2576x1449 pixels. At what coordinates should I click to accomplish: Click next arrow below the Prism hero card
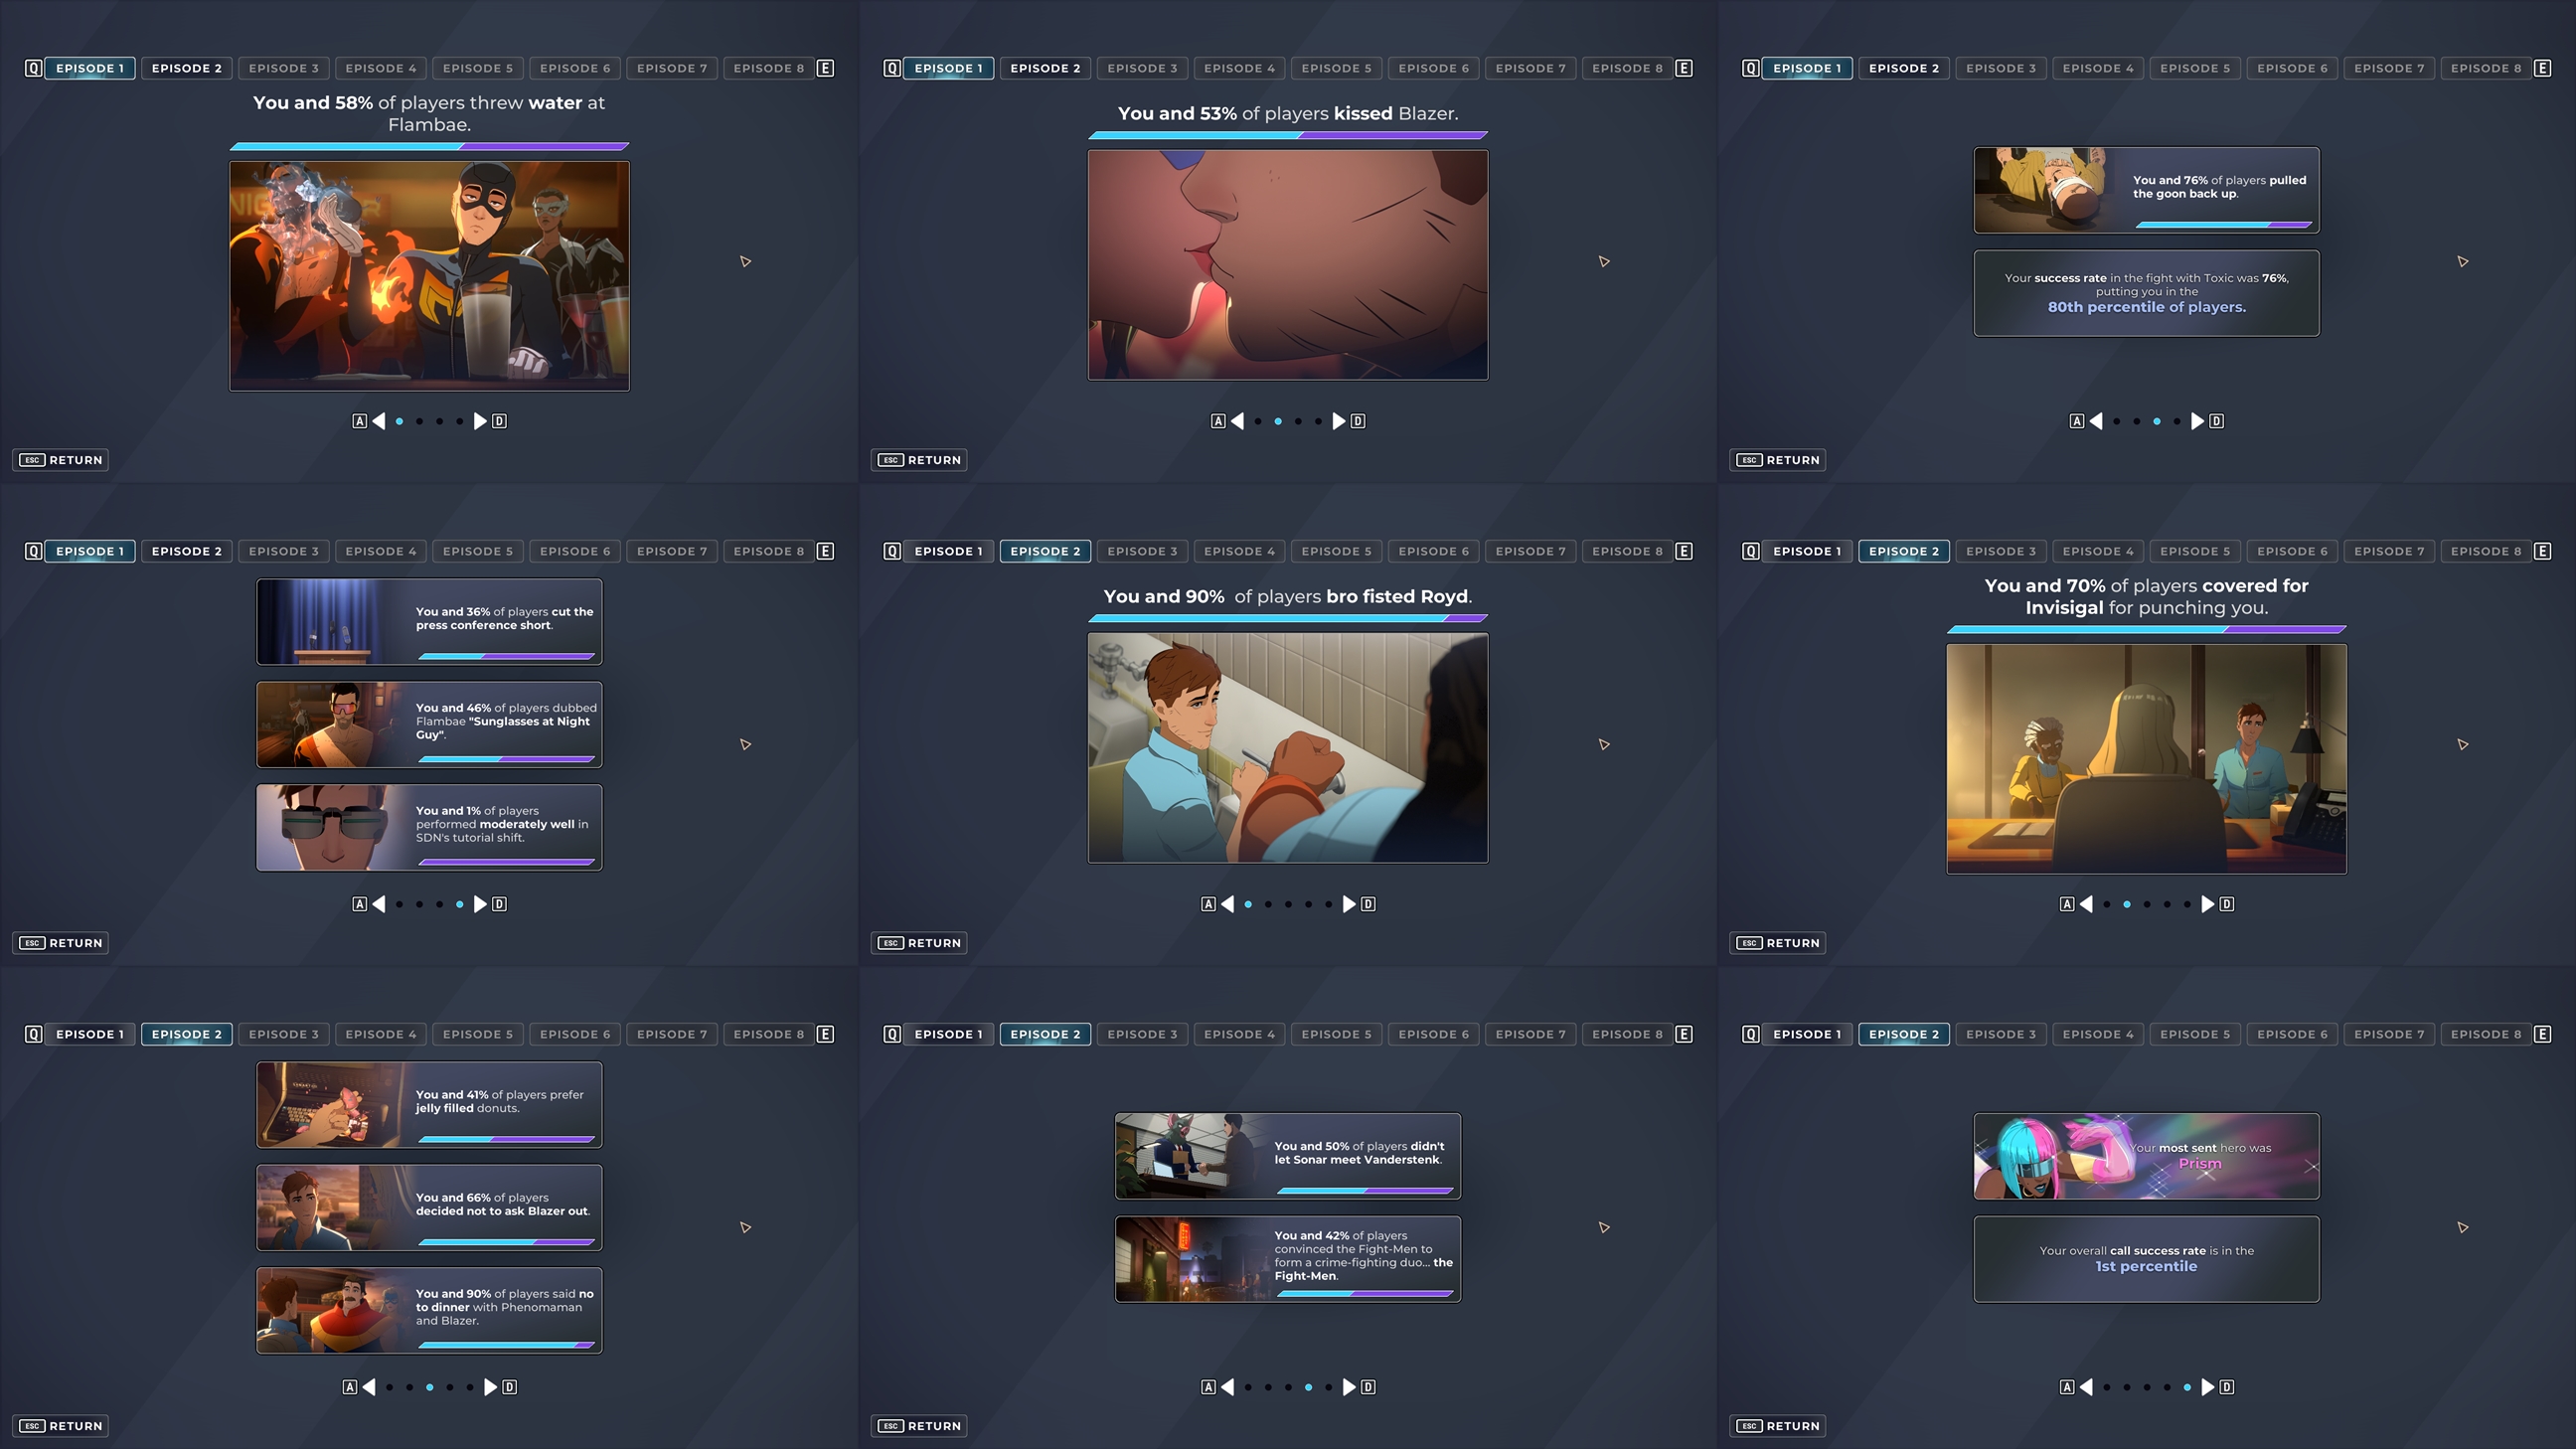(2207, 1387)
